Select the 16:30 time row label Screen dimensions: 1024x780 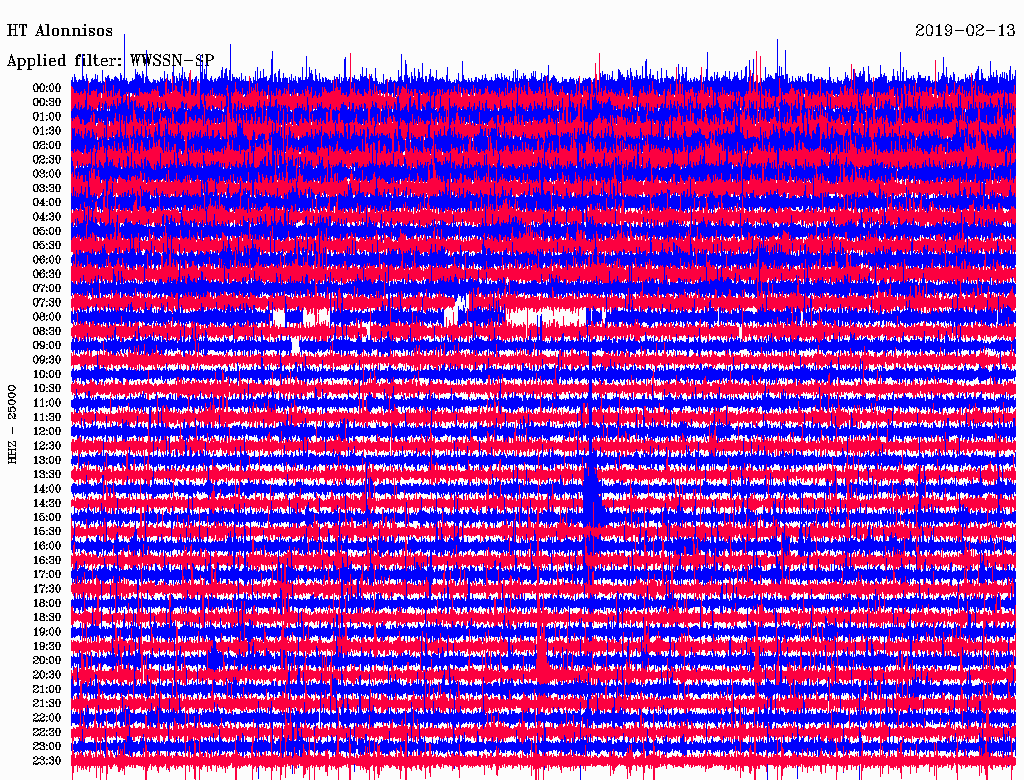point(47,560)
